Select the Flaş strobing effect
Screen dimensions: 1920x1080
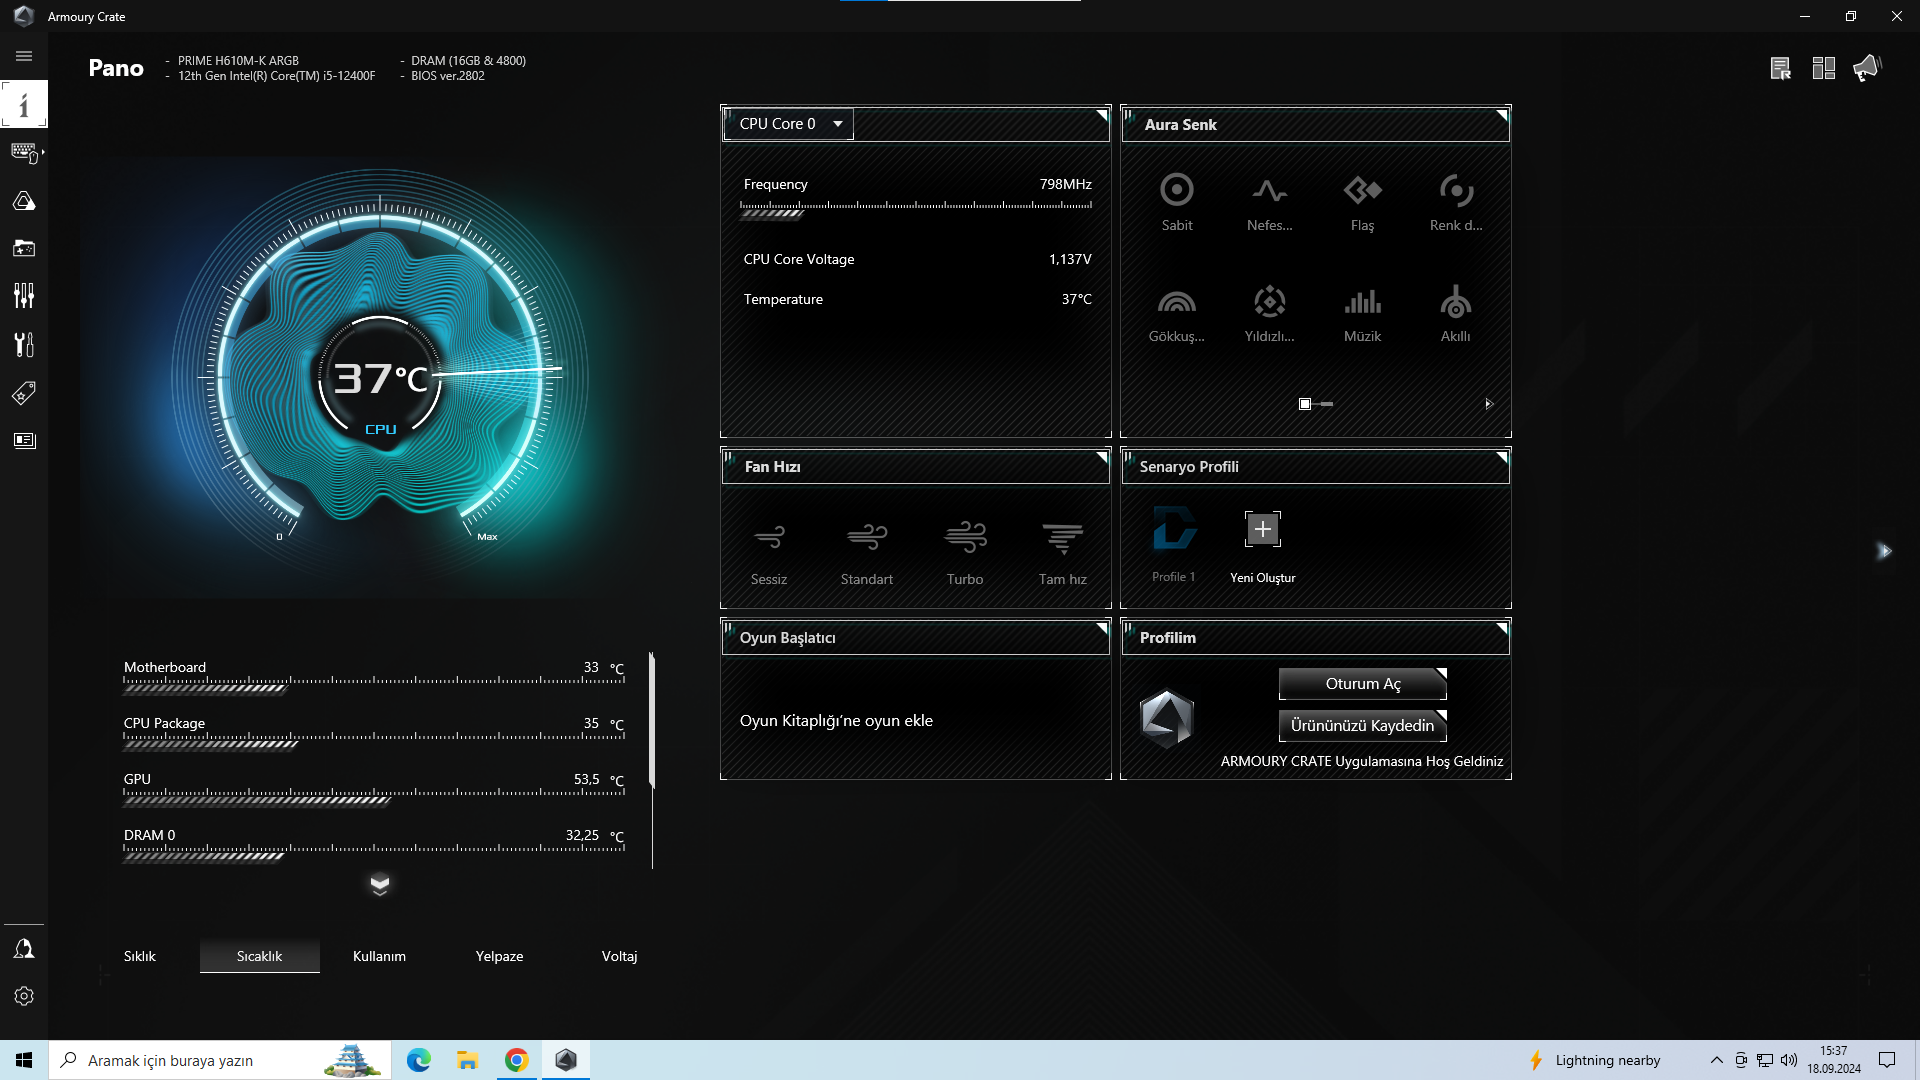pyautogui.click(x=1363, y=203)
